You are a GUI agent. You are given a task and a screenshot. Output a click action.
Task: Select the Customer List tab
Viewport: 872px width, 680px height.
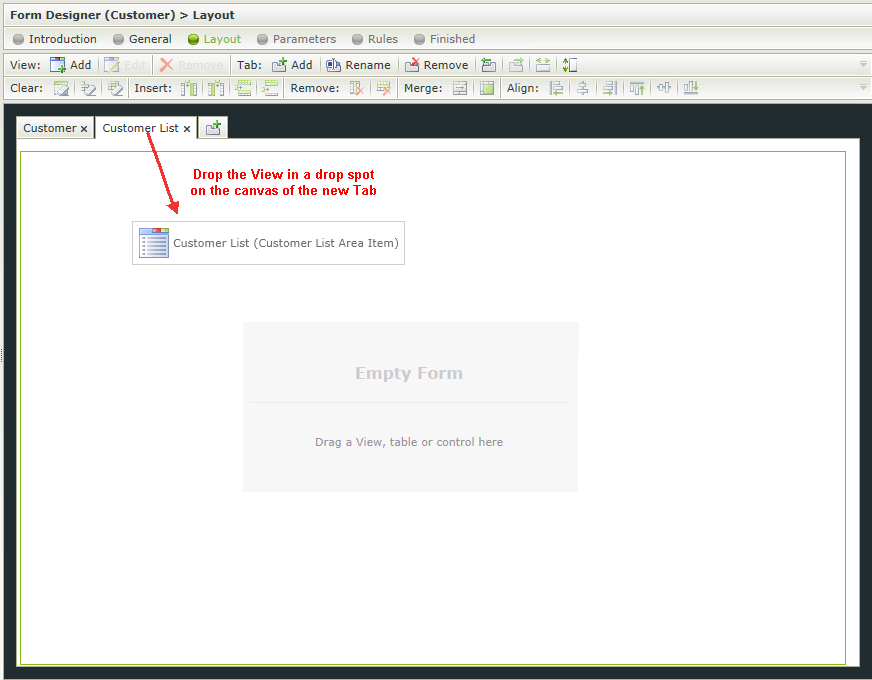[141, 128]
